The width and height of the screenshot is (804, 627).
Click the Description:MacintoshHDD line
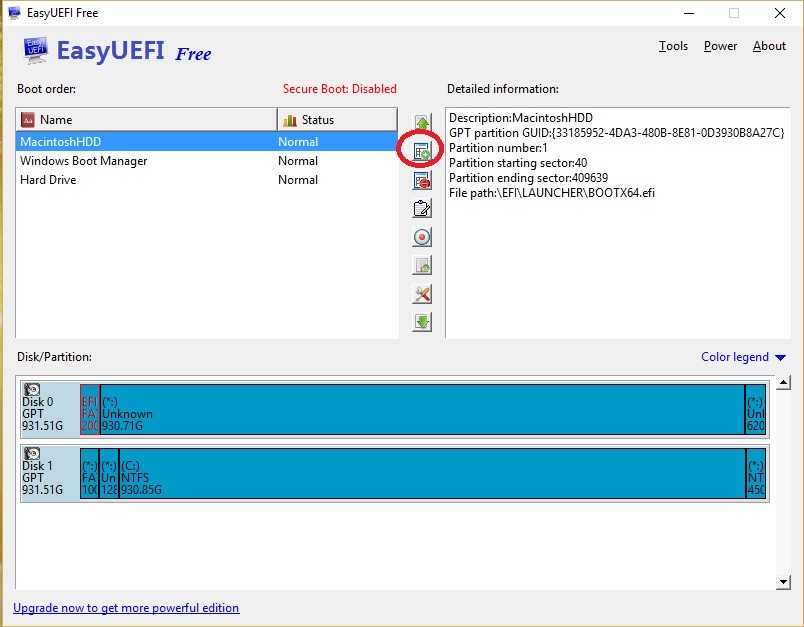tap(521, 118)
